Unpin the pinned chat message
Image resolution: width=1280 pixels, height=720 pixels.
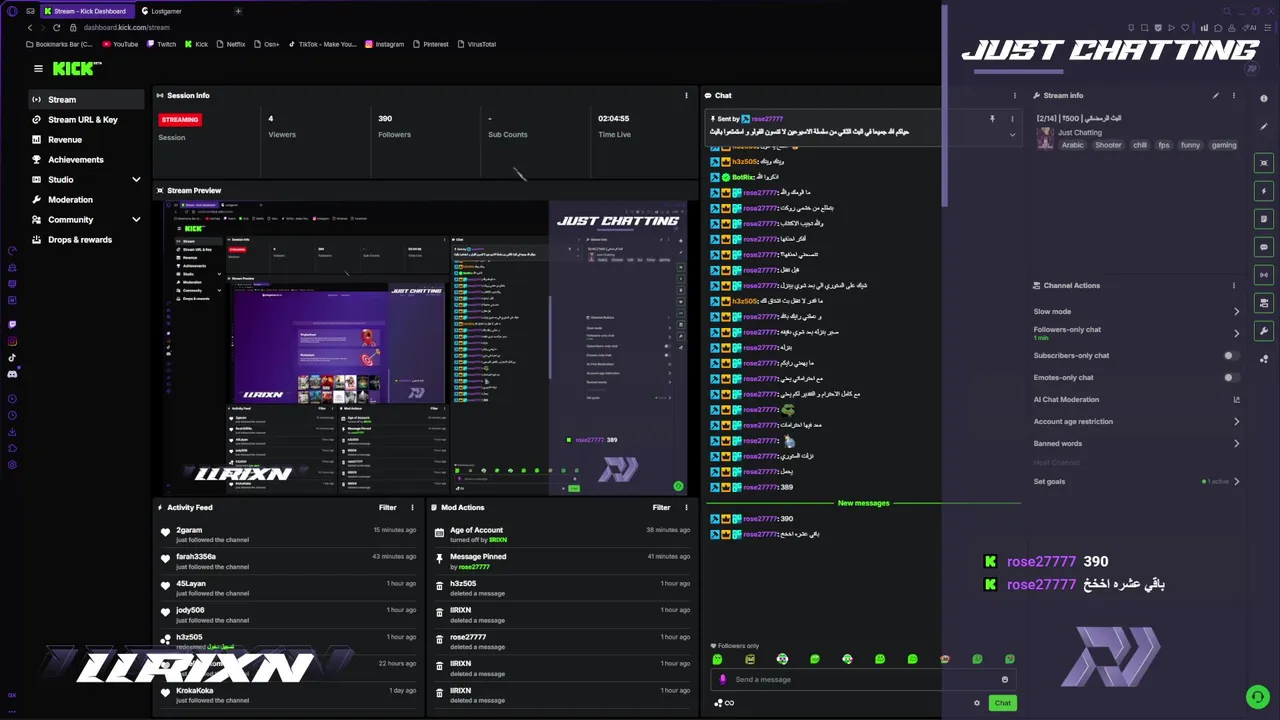tap(992, 119)
